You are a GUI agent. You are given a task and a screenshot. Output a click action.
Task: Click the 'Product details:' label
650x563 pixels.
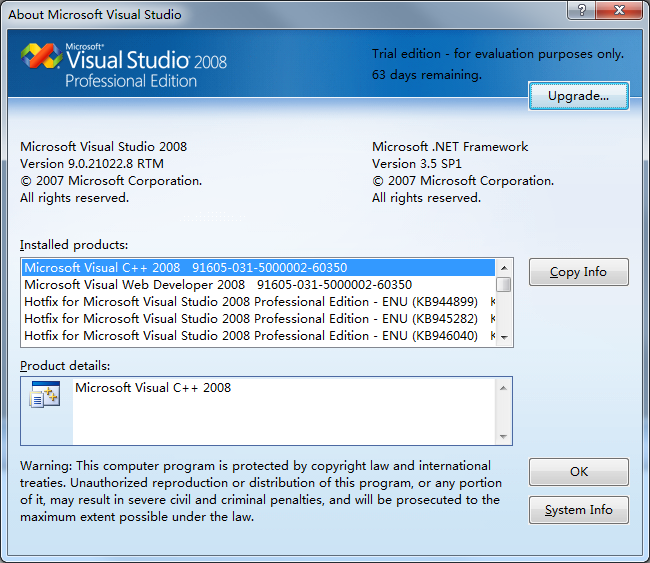point(65,366)
